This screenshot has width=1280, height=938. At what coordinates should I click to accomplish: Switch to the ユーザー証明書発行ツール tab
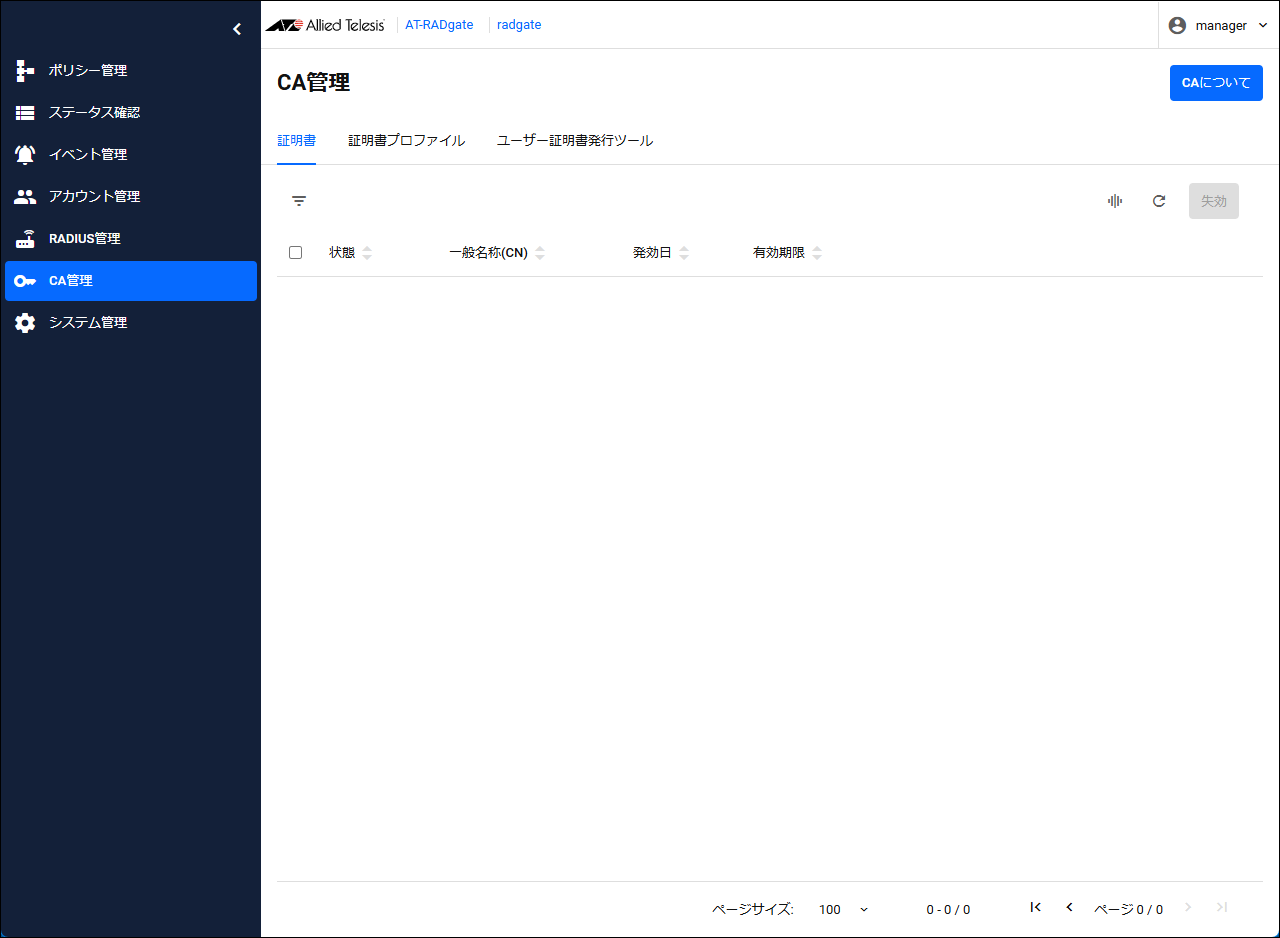click(x=575, y=141)
